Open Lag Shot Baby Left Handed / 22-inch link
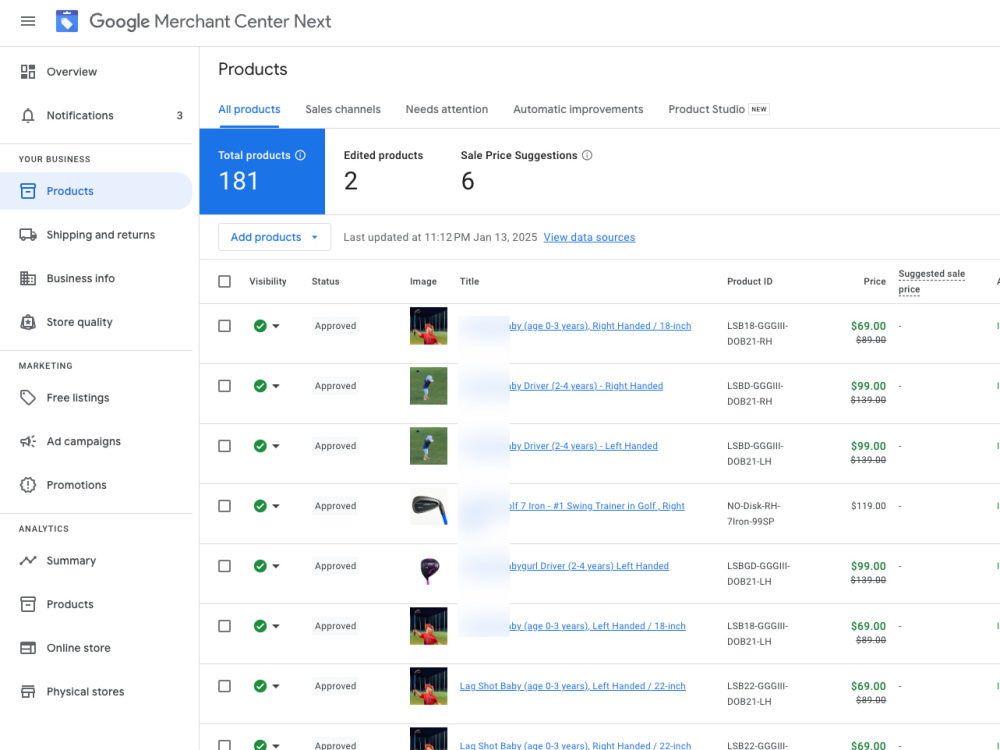 (x=573, y=686)
